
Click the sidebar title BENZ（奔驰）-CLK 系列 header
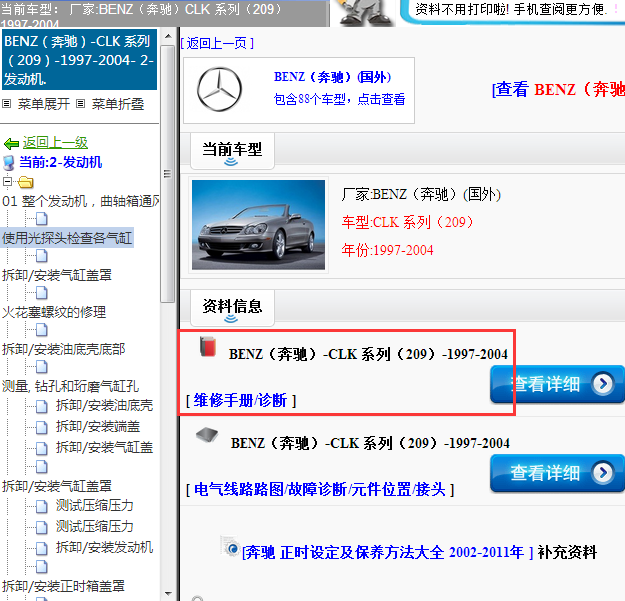pyautogui.click(x=80, y=60)
